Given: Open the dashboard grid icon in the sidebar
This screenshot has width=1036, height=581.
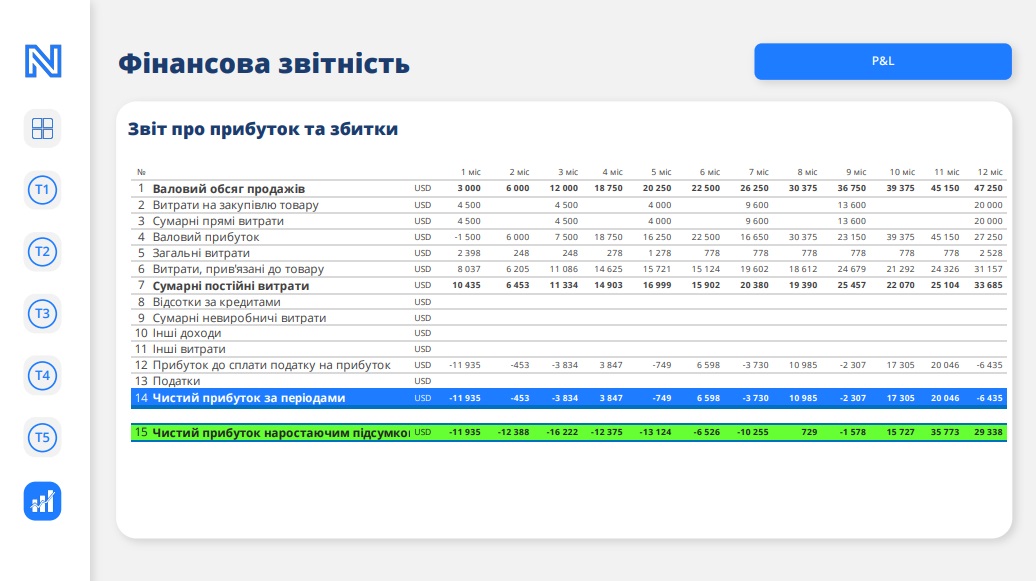Looking at the screenshot, I should (x=42, y=128).
